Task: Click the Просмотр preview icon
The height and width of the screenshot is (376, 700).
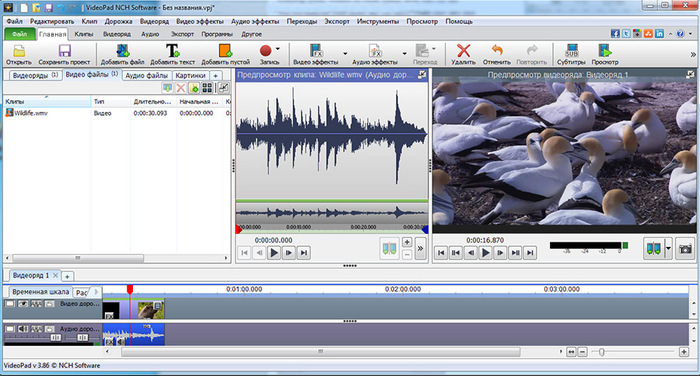Action: (605, 51)
